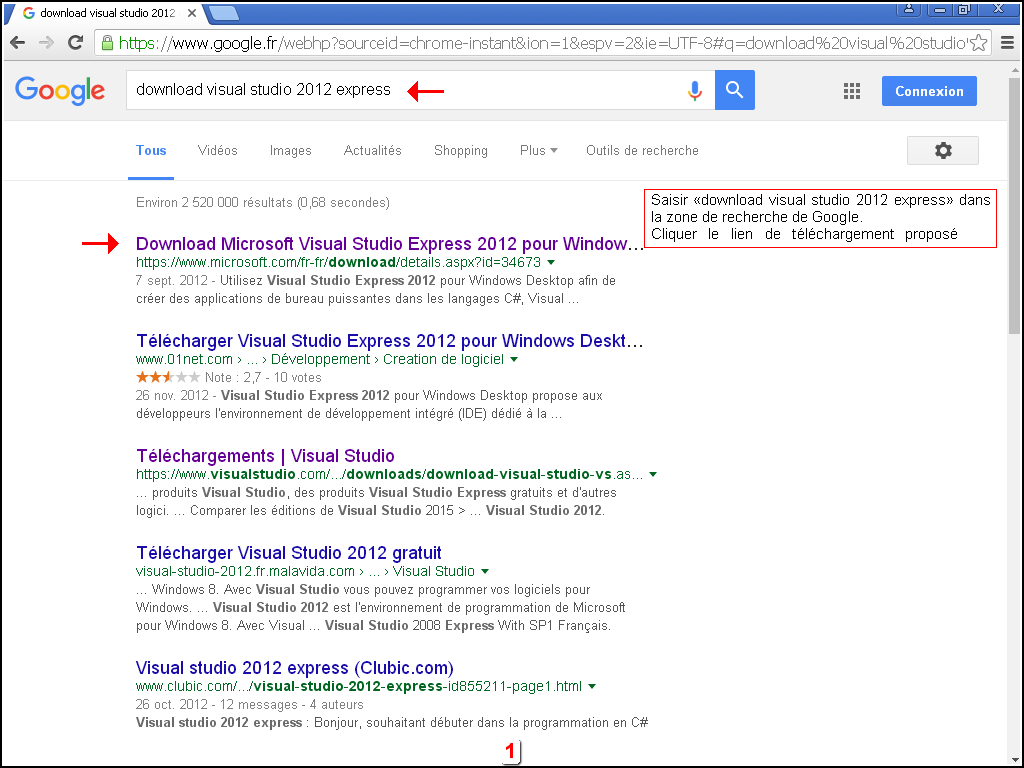Open the 01net Télécharger Visual Studio Express result
The width and height of the screenshot is (1024, 768).
point(389,341)
